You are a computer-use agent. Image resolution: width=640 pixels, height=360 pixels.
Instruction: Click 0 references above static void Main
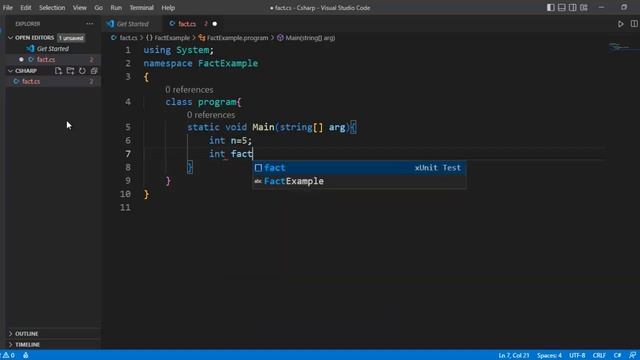[x=211, y=115]
